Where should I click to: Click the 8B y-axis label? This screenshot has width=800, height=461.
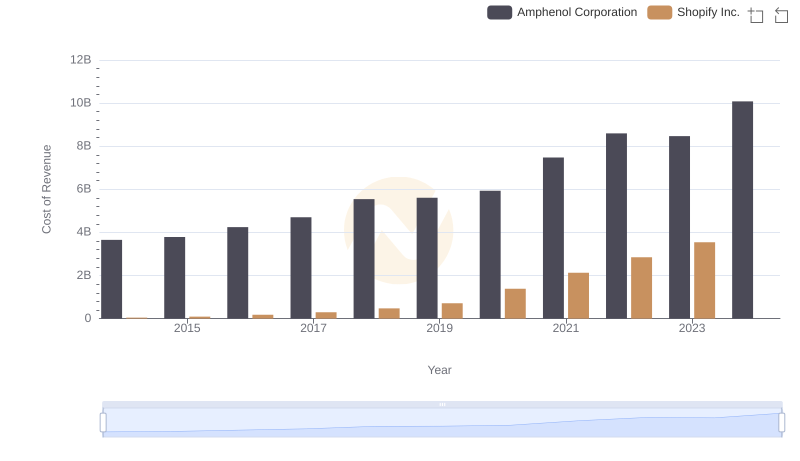(84, 146)
